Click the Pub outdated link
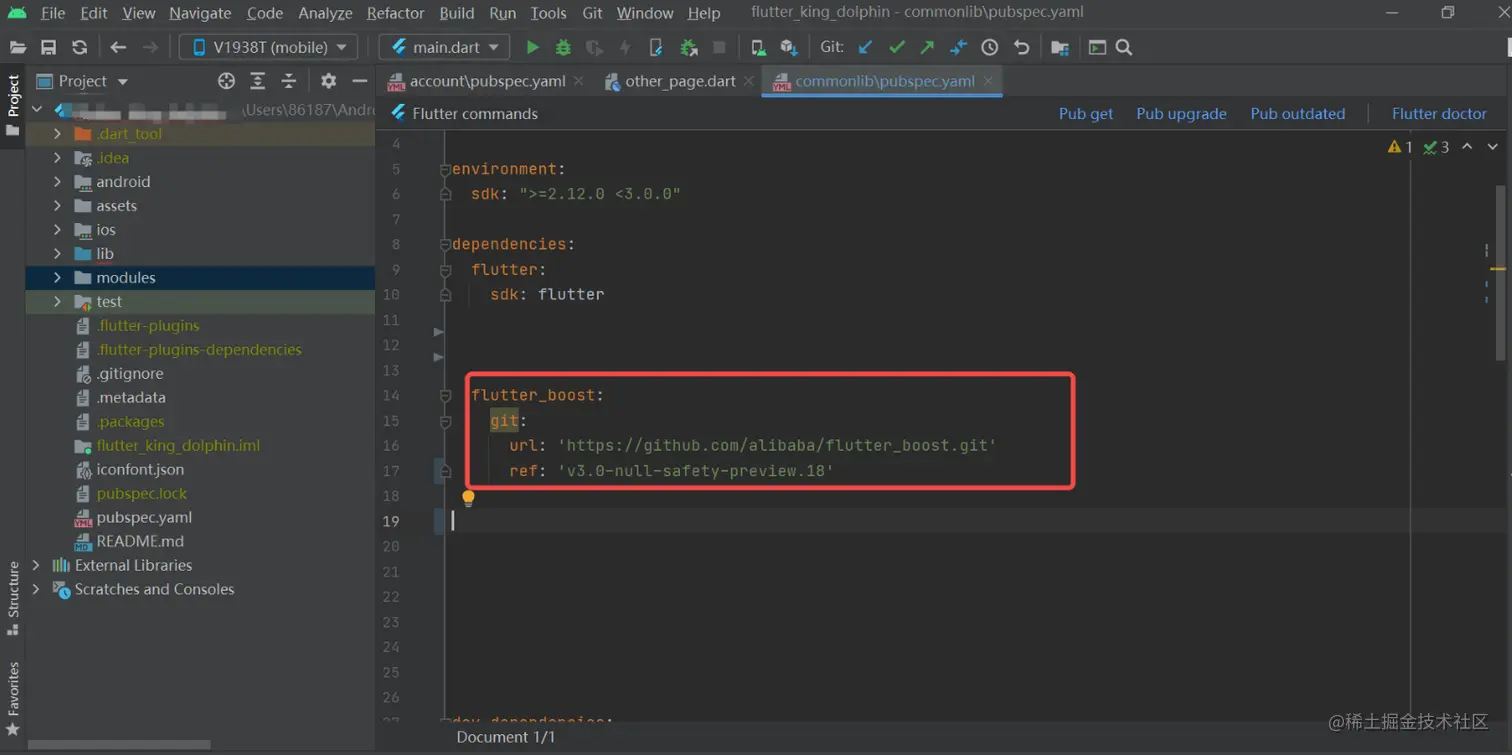 tap(1297, 114)
